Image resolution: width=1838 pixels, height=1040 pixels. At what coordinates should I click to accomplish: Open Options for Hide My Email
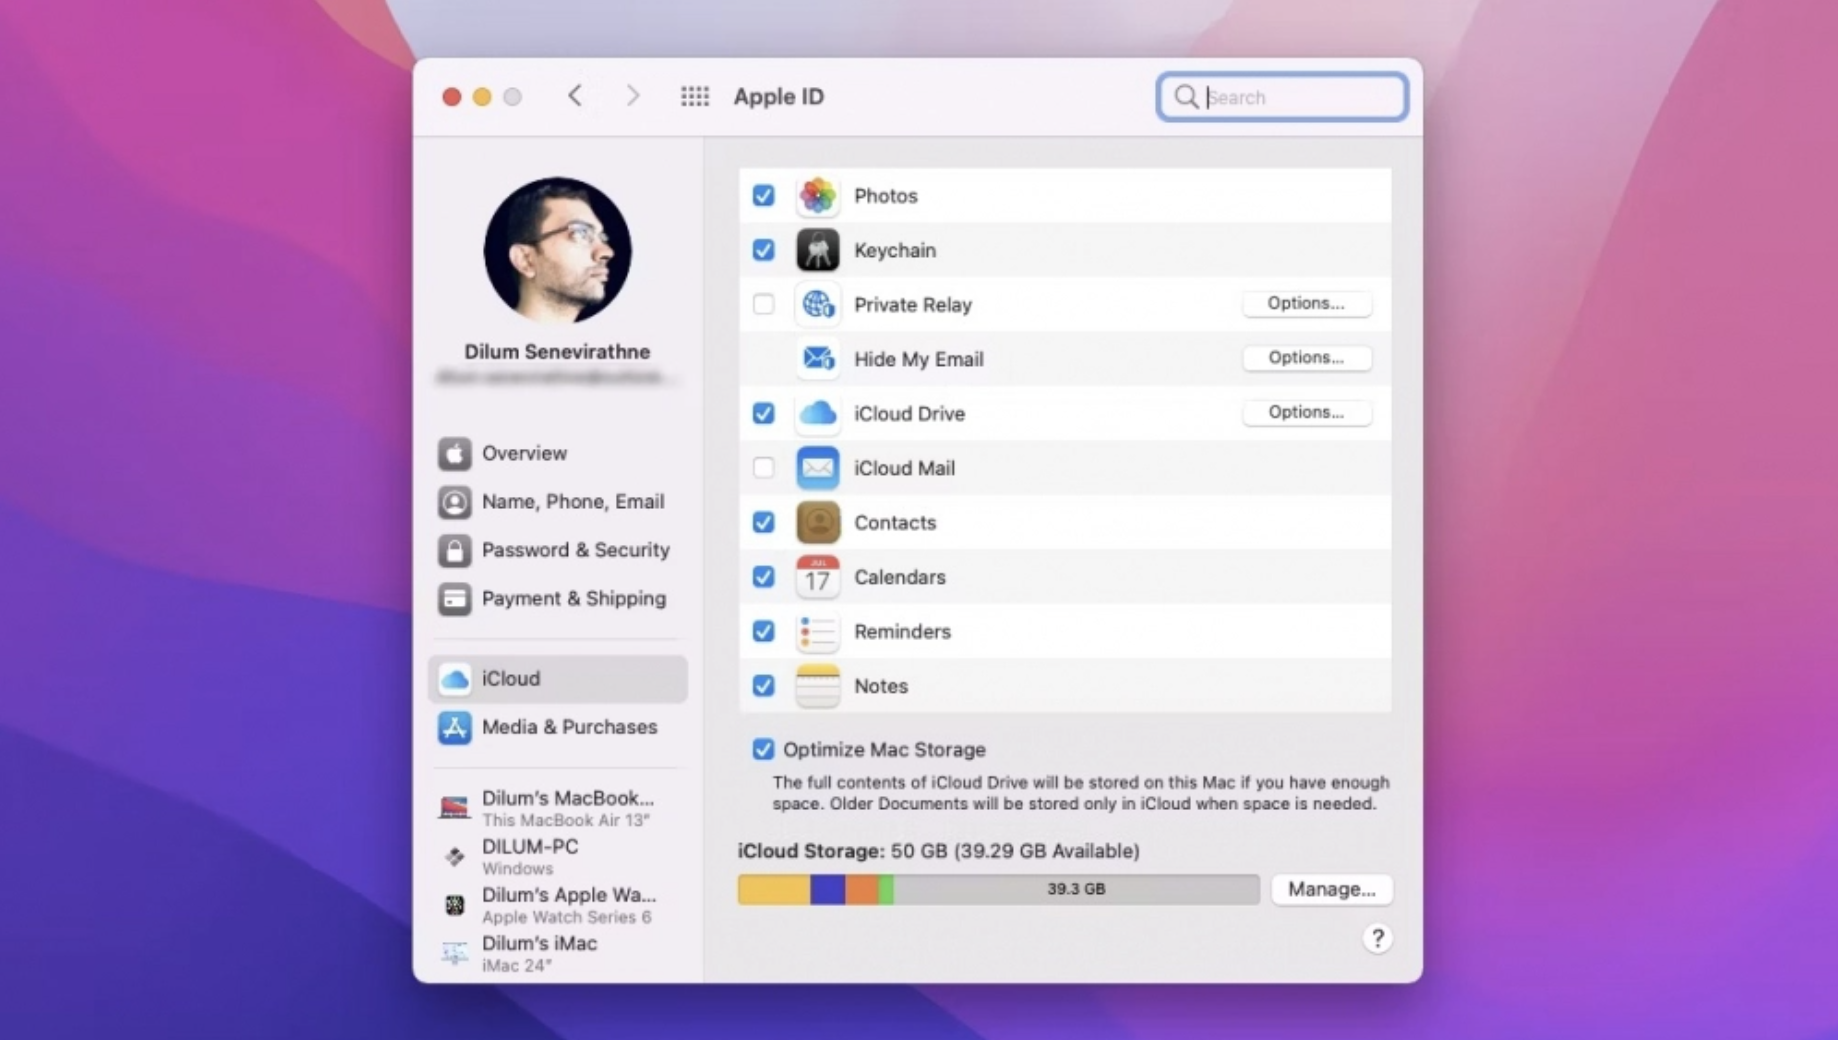(1306, 358)
